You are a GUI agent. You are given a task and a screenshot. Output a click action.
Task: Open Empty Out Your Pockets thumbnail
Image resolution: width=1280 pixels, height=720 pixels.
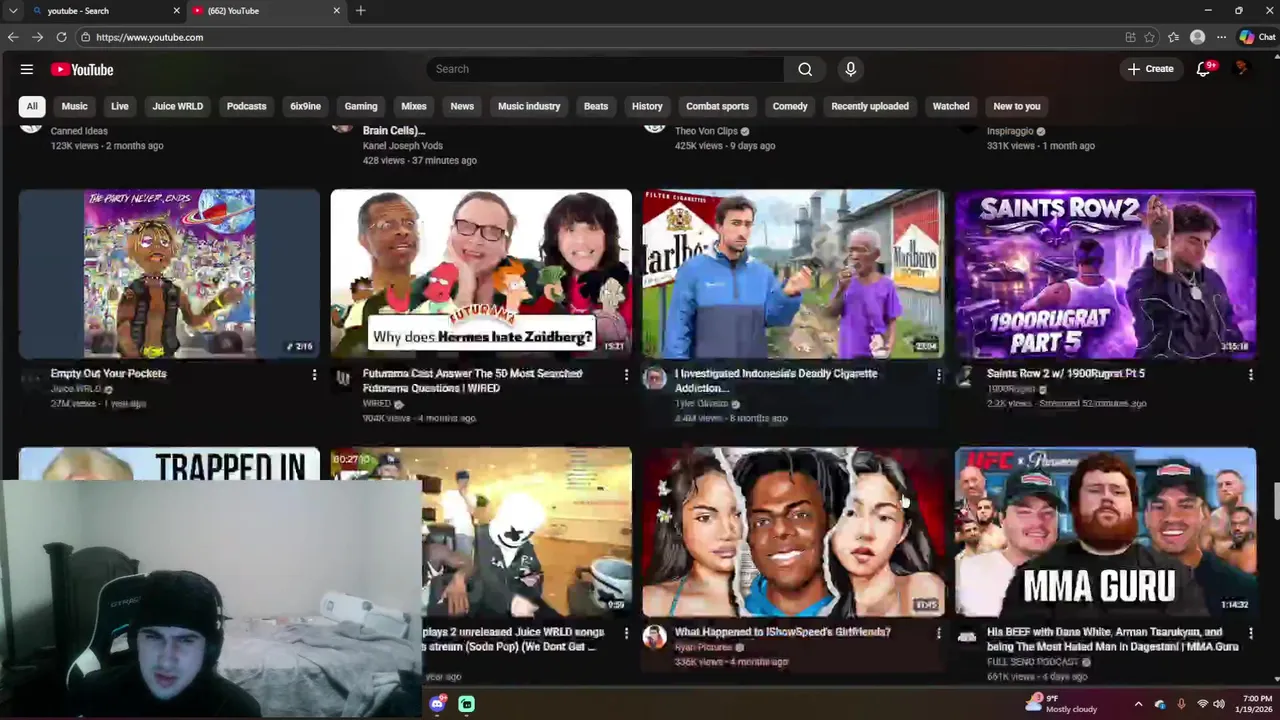point(169,273)
